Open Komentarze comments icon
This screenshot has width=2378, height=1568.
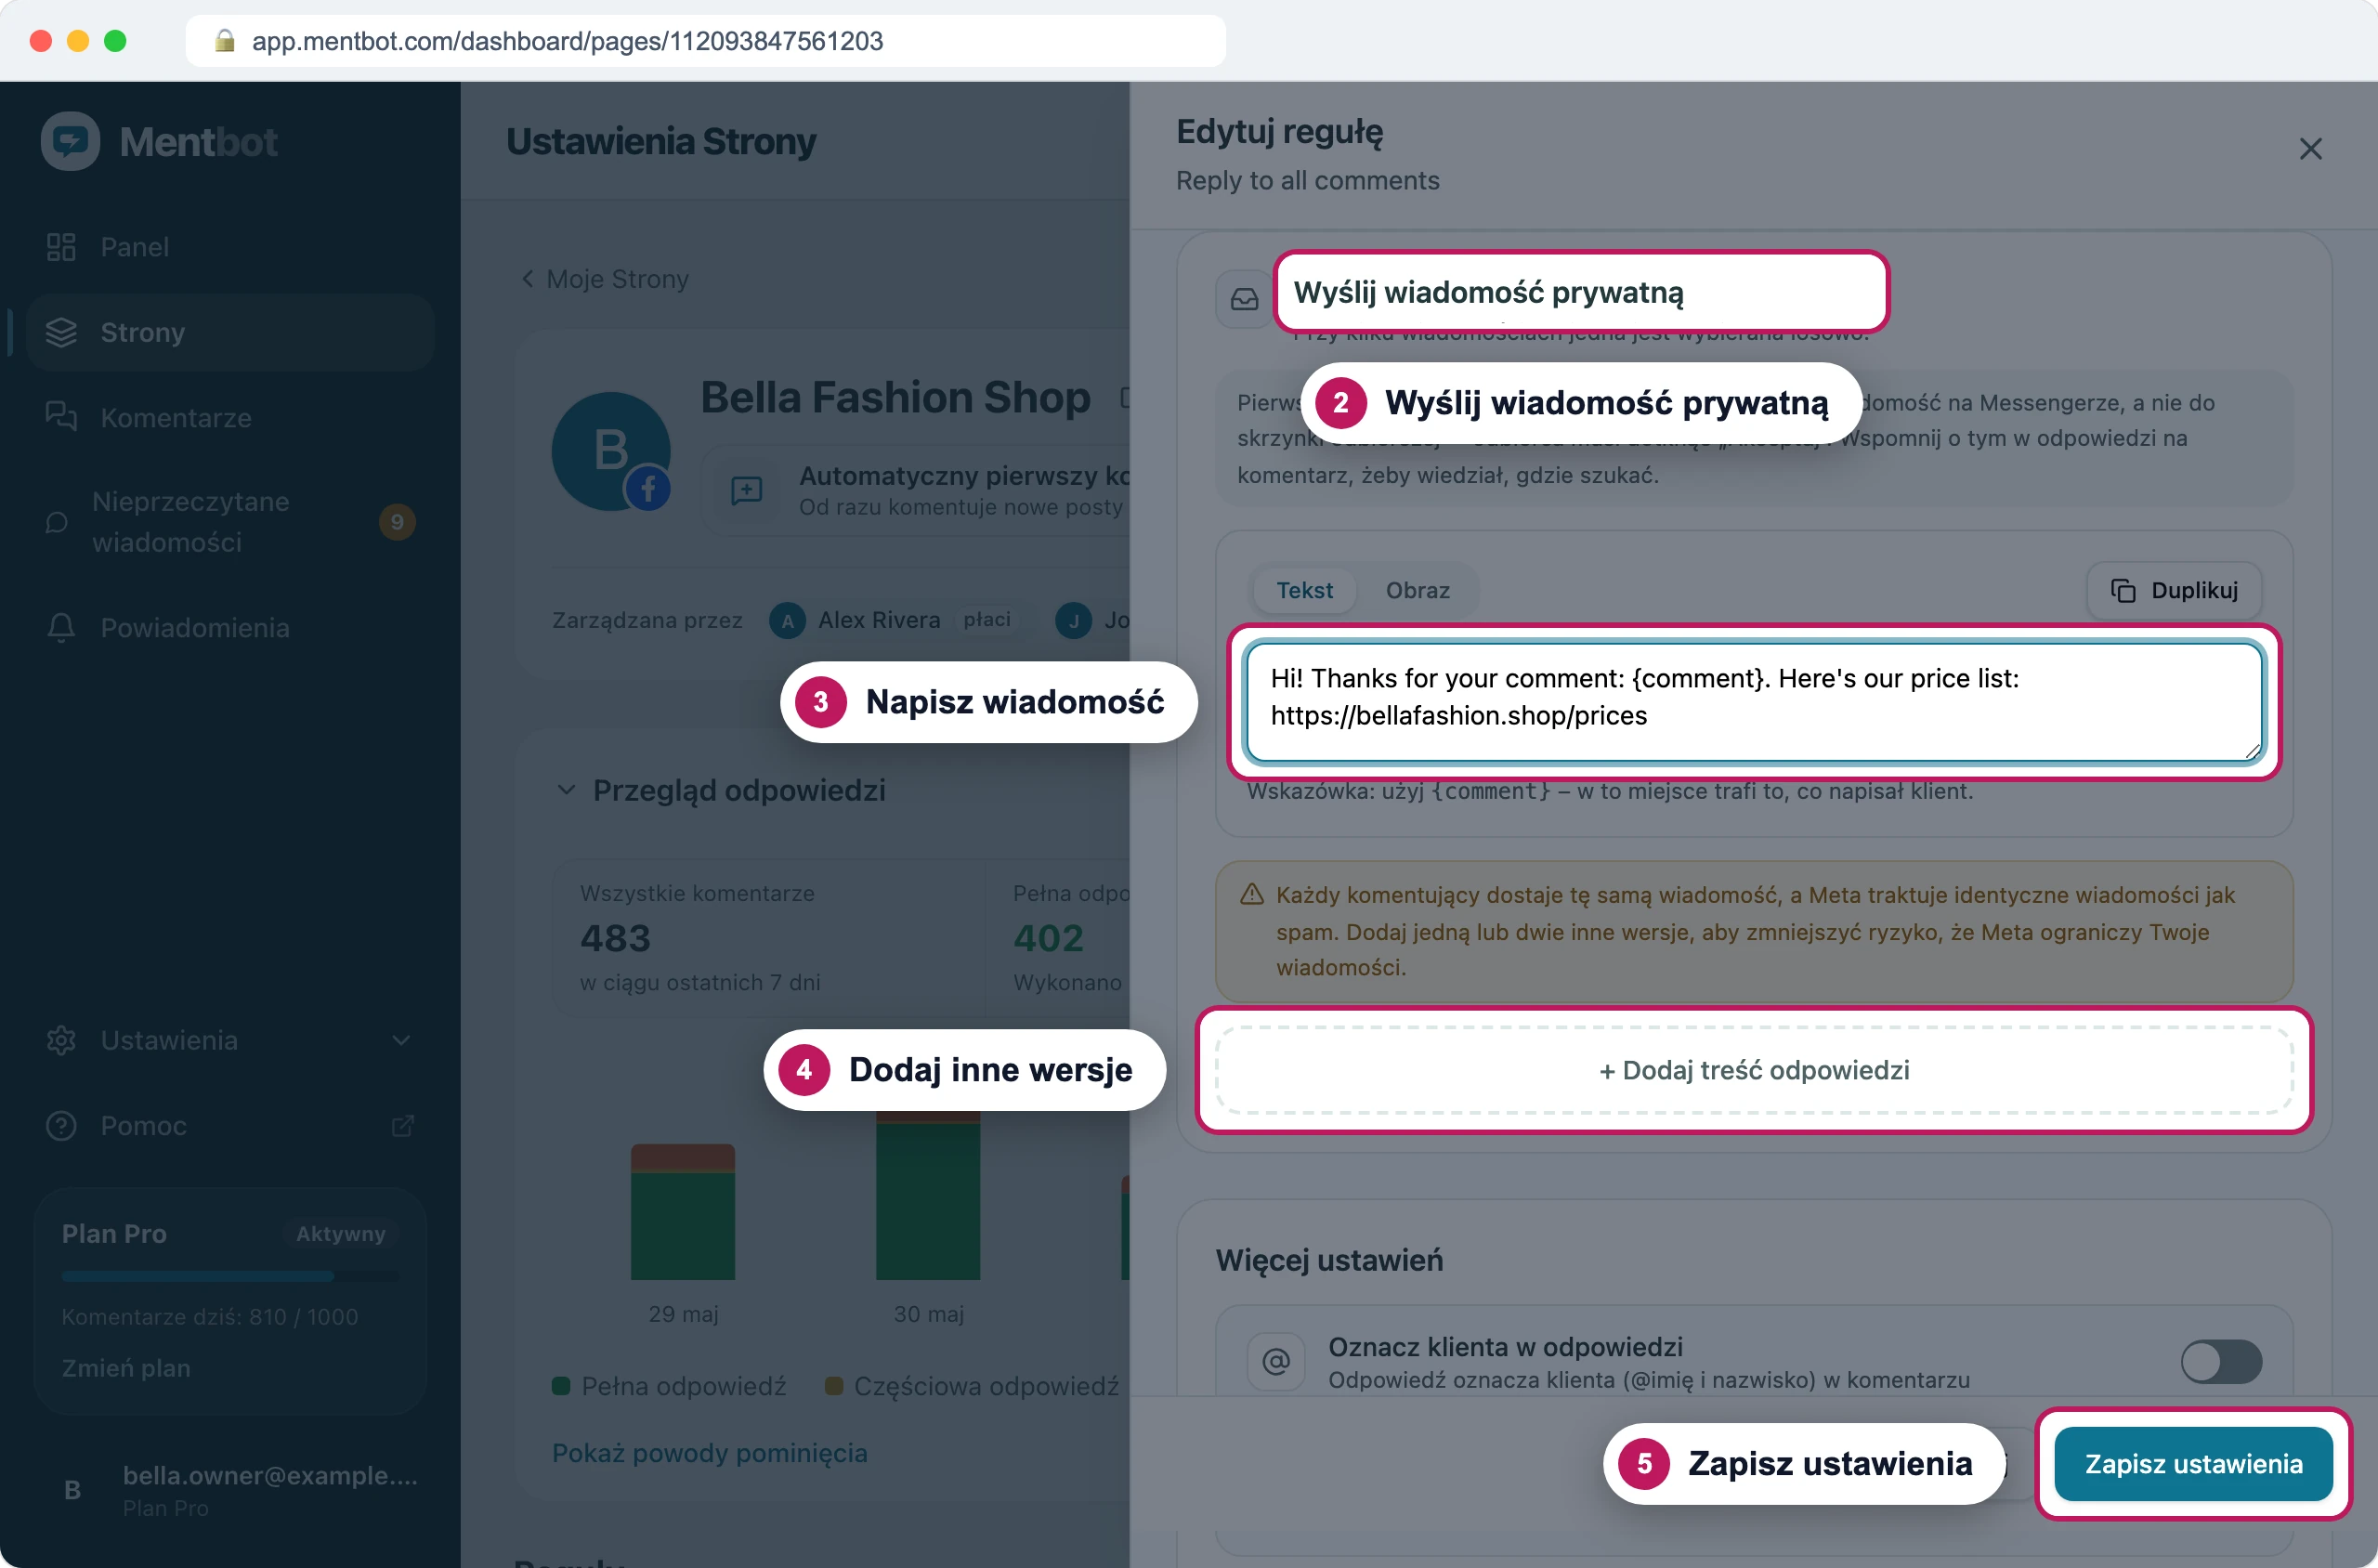tap(61, 416)
